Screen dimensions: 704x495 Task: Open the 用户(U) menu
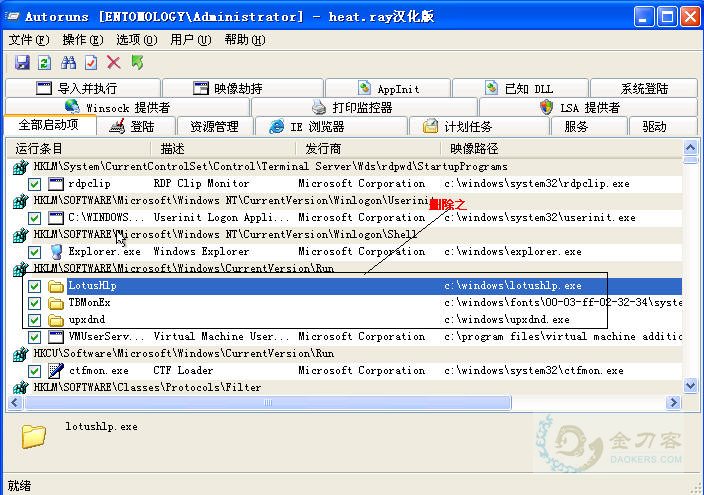click(190, 40)
